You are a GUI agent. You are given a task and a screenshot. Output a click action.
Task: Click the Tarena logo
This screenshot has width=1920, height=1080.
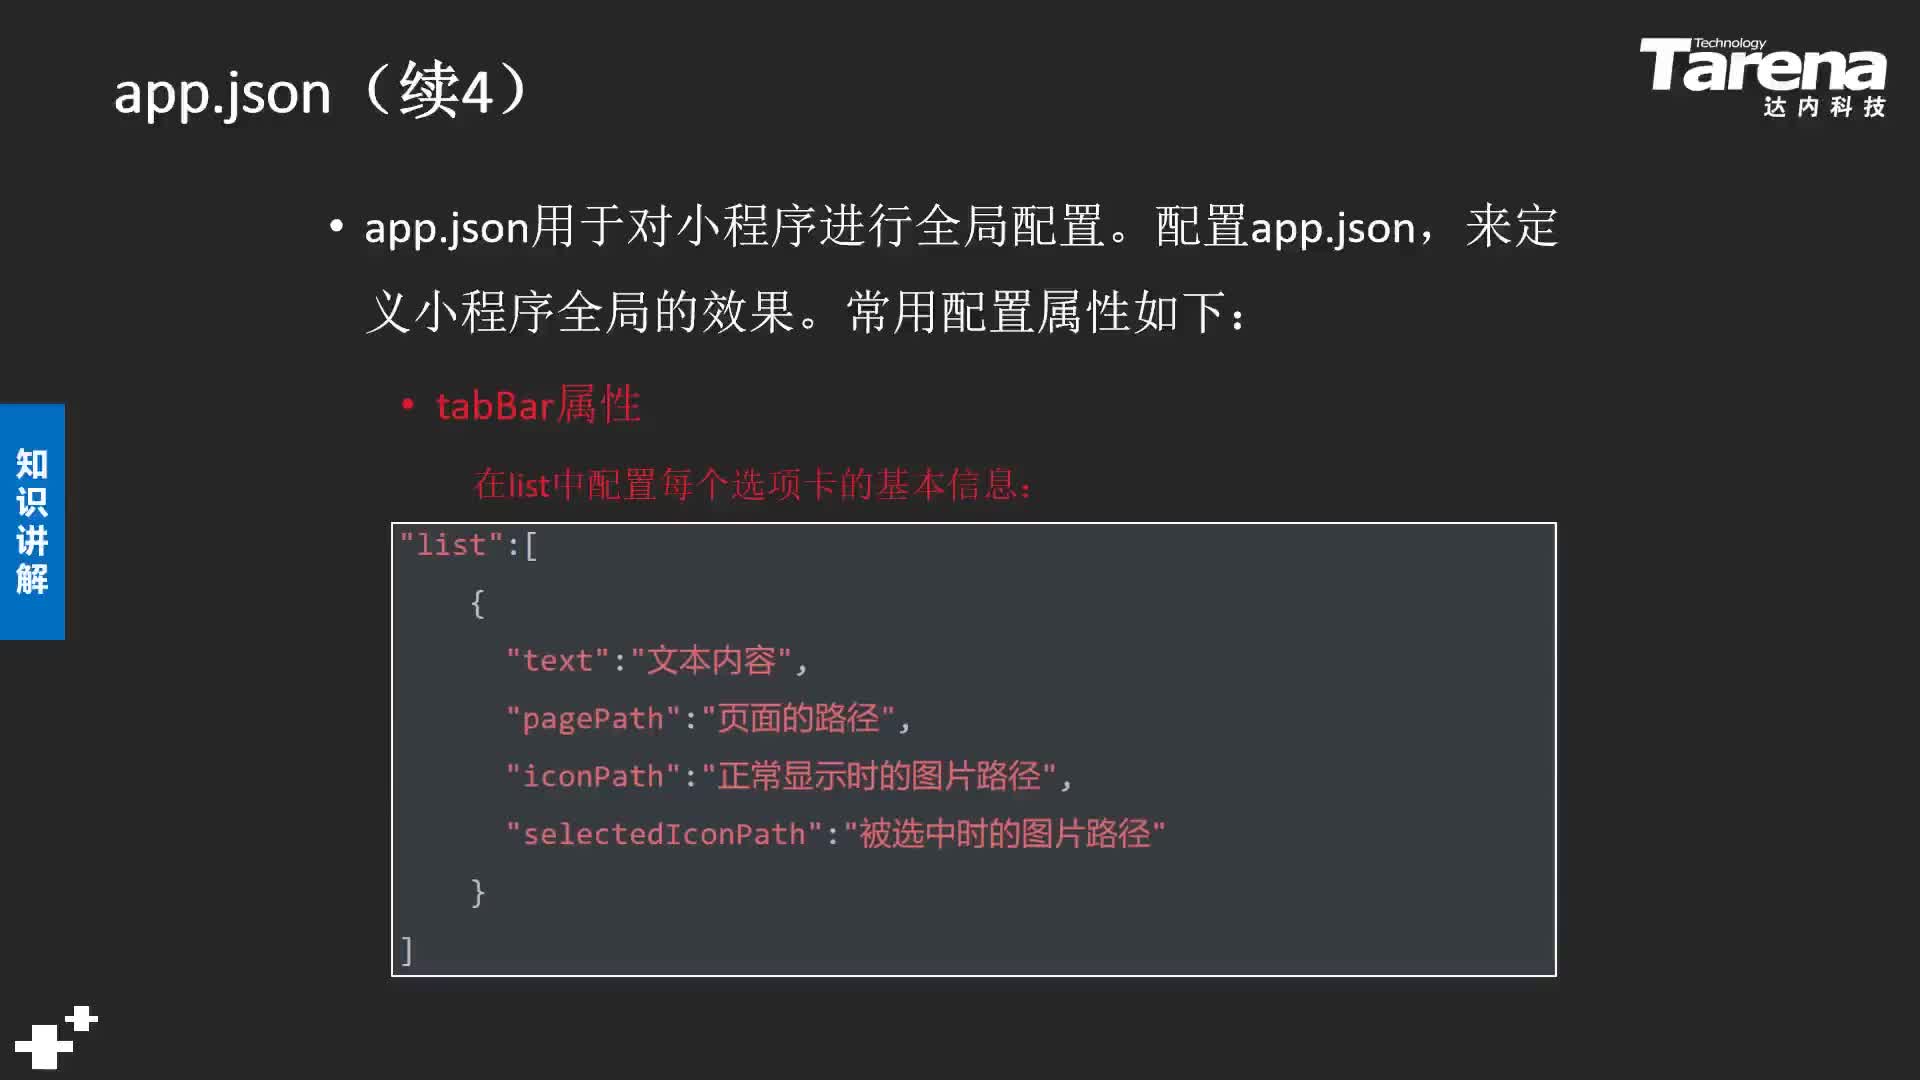point(1762,77)
